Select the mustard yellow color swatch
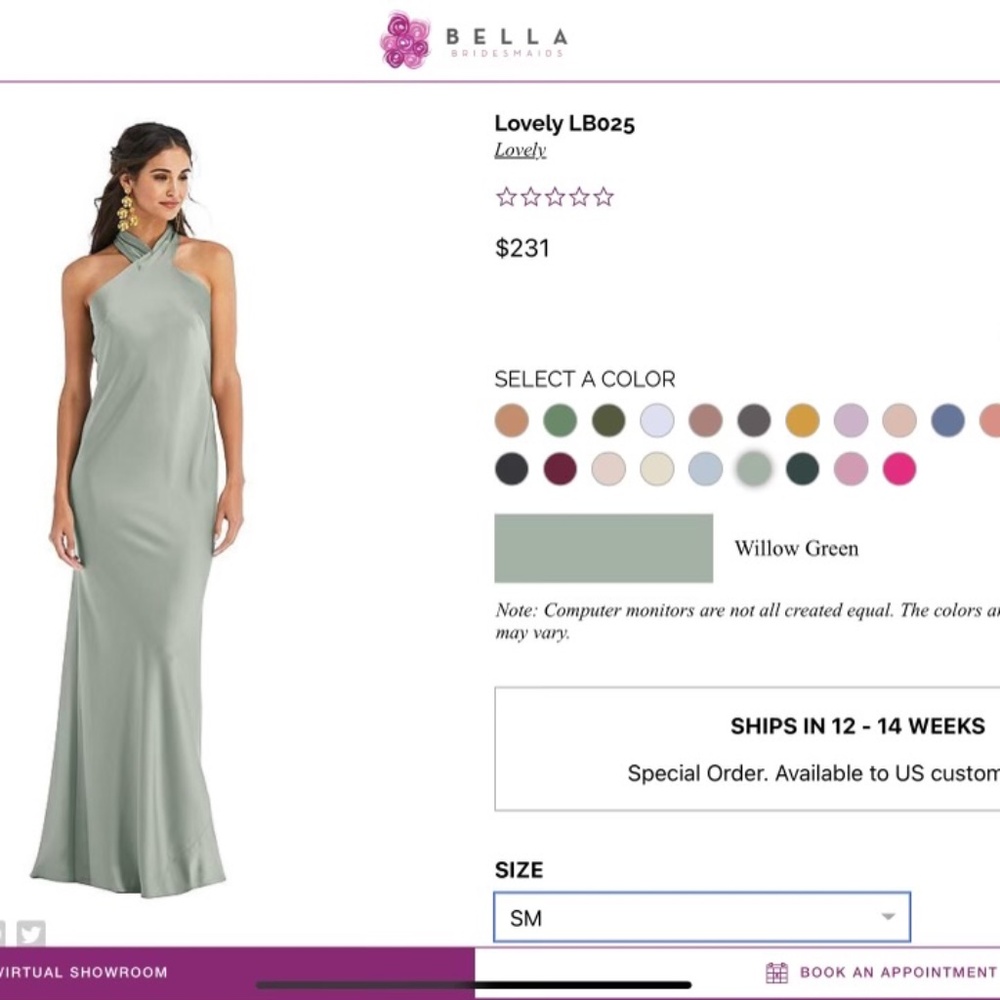Screen dimensions: 1000x1000 pyautogui.click(x=802, y=420)
